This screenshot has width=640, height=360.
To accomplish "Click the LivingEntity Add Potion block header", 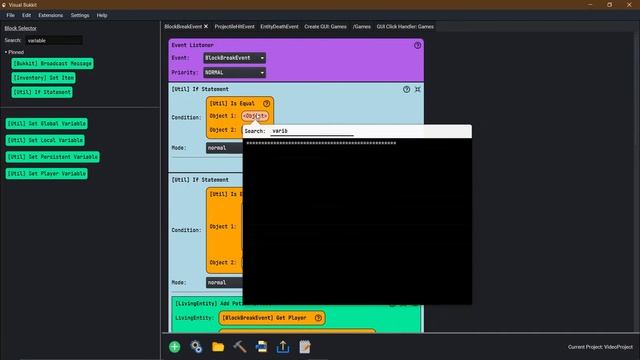I will 208,304.
